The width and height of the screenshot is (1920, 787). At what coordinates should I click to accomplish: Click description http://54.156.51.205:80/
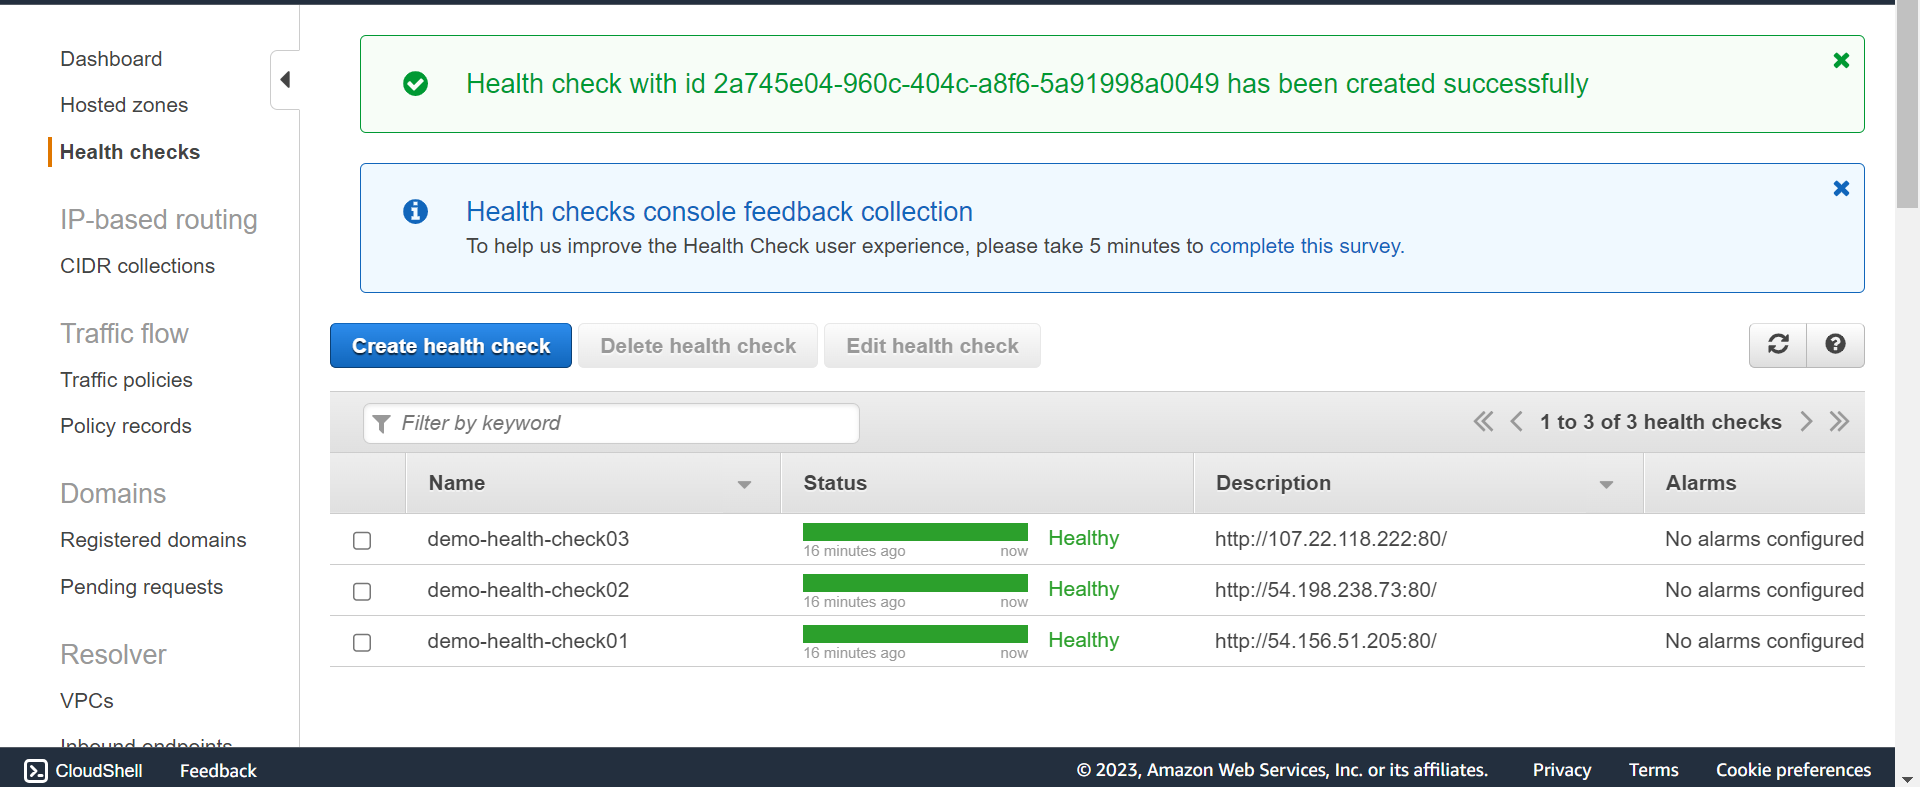click(x=1326, y=641)
